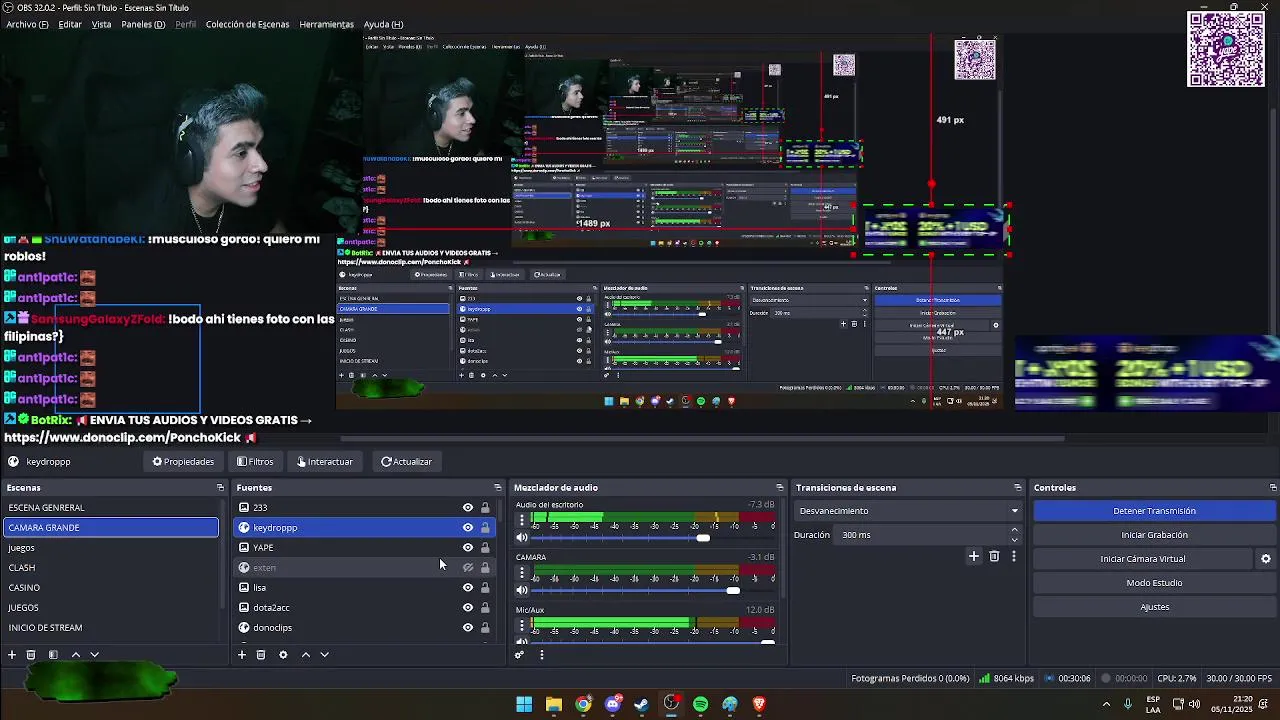Screen dimensions: 1280x720
Task: Hide the keydroppp source
Action: coord(467,528)
